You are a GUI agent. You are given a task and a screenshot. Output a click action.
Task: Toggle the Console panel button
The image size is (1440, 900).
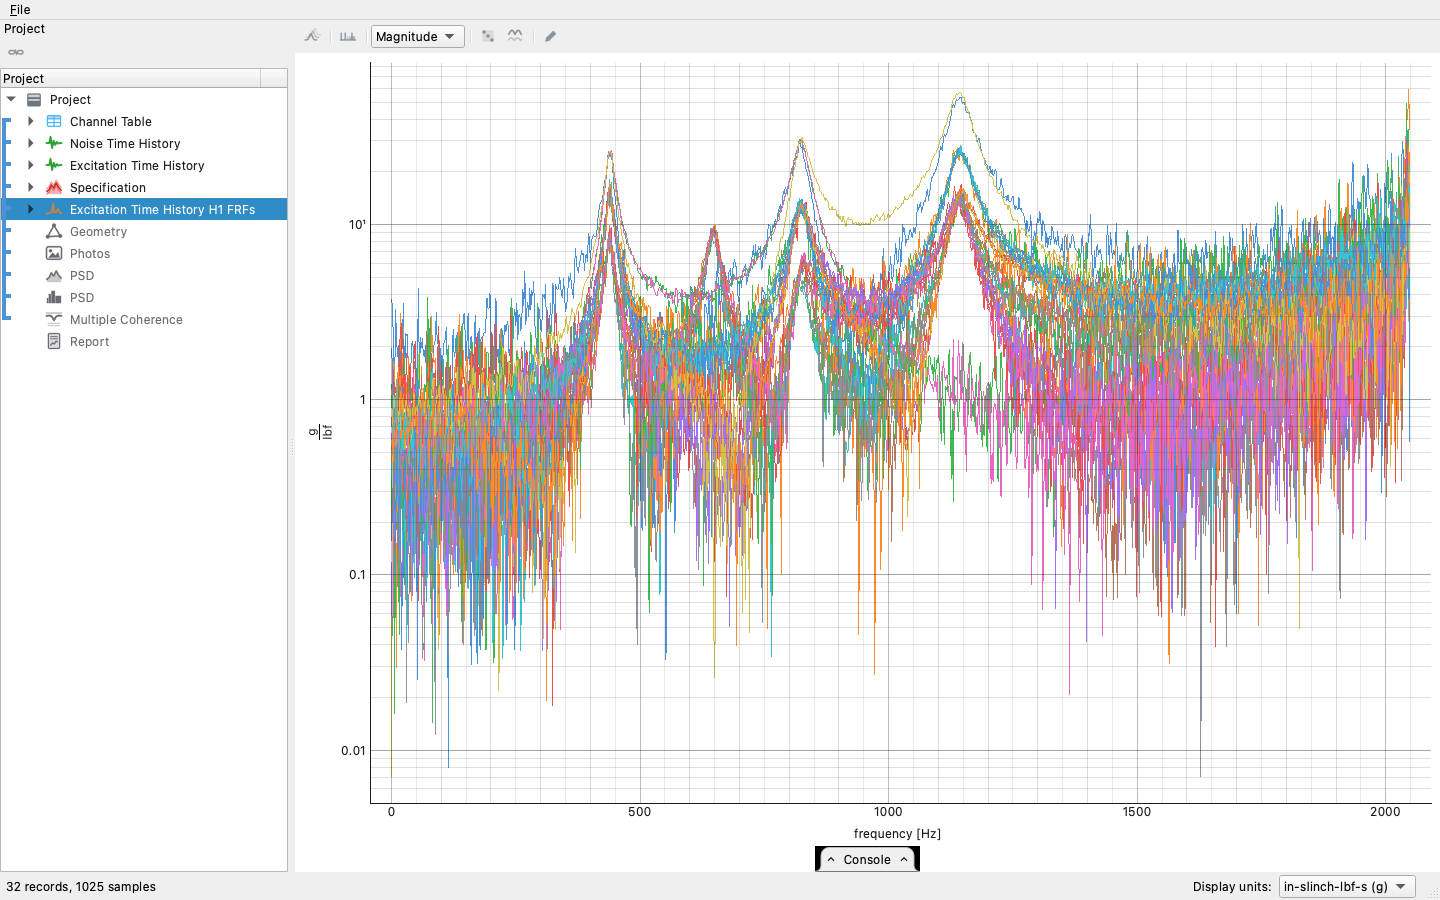point(867,859)
